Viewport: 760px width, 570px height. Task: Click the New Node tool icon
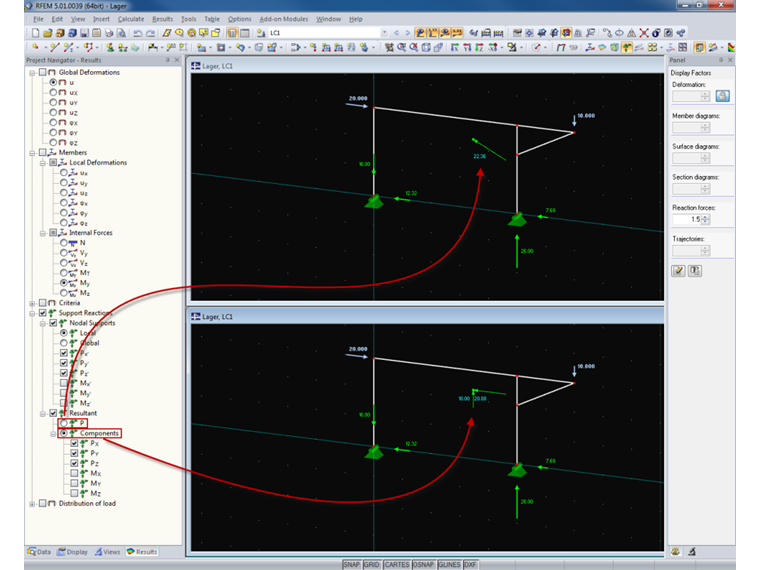pos(35,47)
